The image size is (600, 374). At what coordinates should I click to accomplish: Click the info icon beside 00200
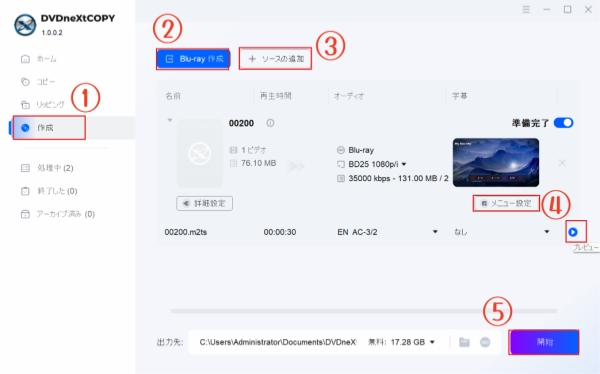(x=270, y=123)
